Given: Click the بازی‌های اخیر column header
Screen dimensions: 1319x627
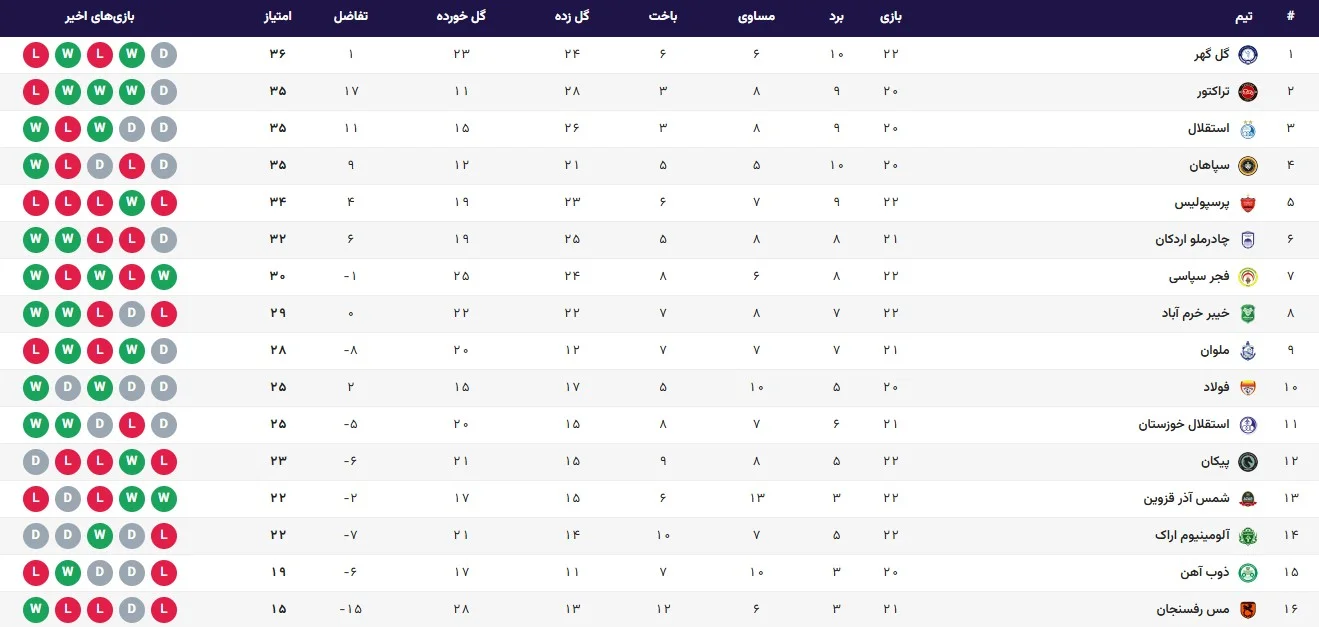Looking at the screenshot, I should pyautogui.click(x=100, y=17).
